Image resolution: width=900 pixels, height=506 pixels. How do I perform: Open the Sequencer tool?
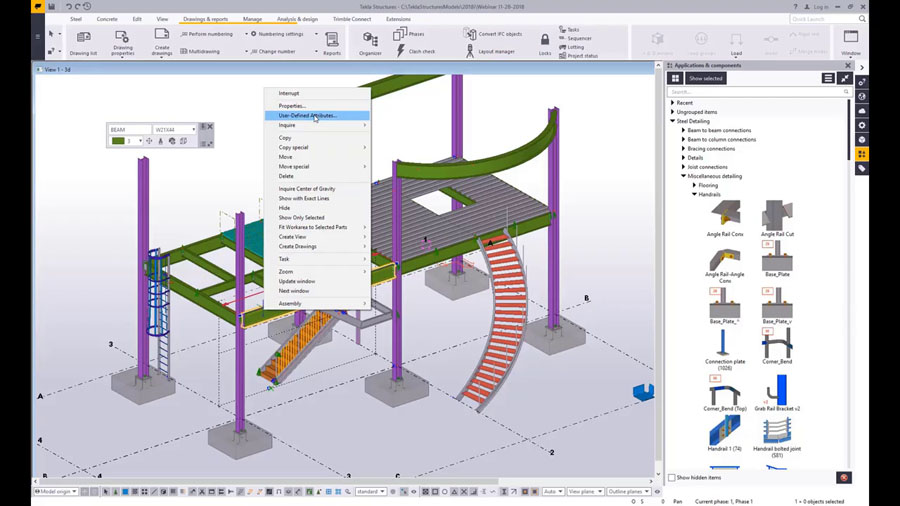click(x=575, y=38)
